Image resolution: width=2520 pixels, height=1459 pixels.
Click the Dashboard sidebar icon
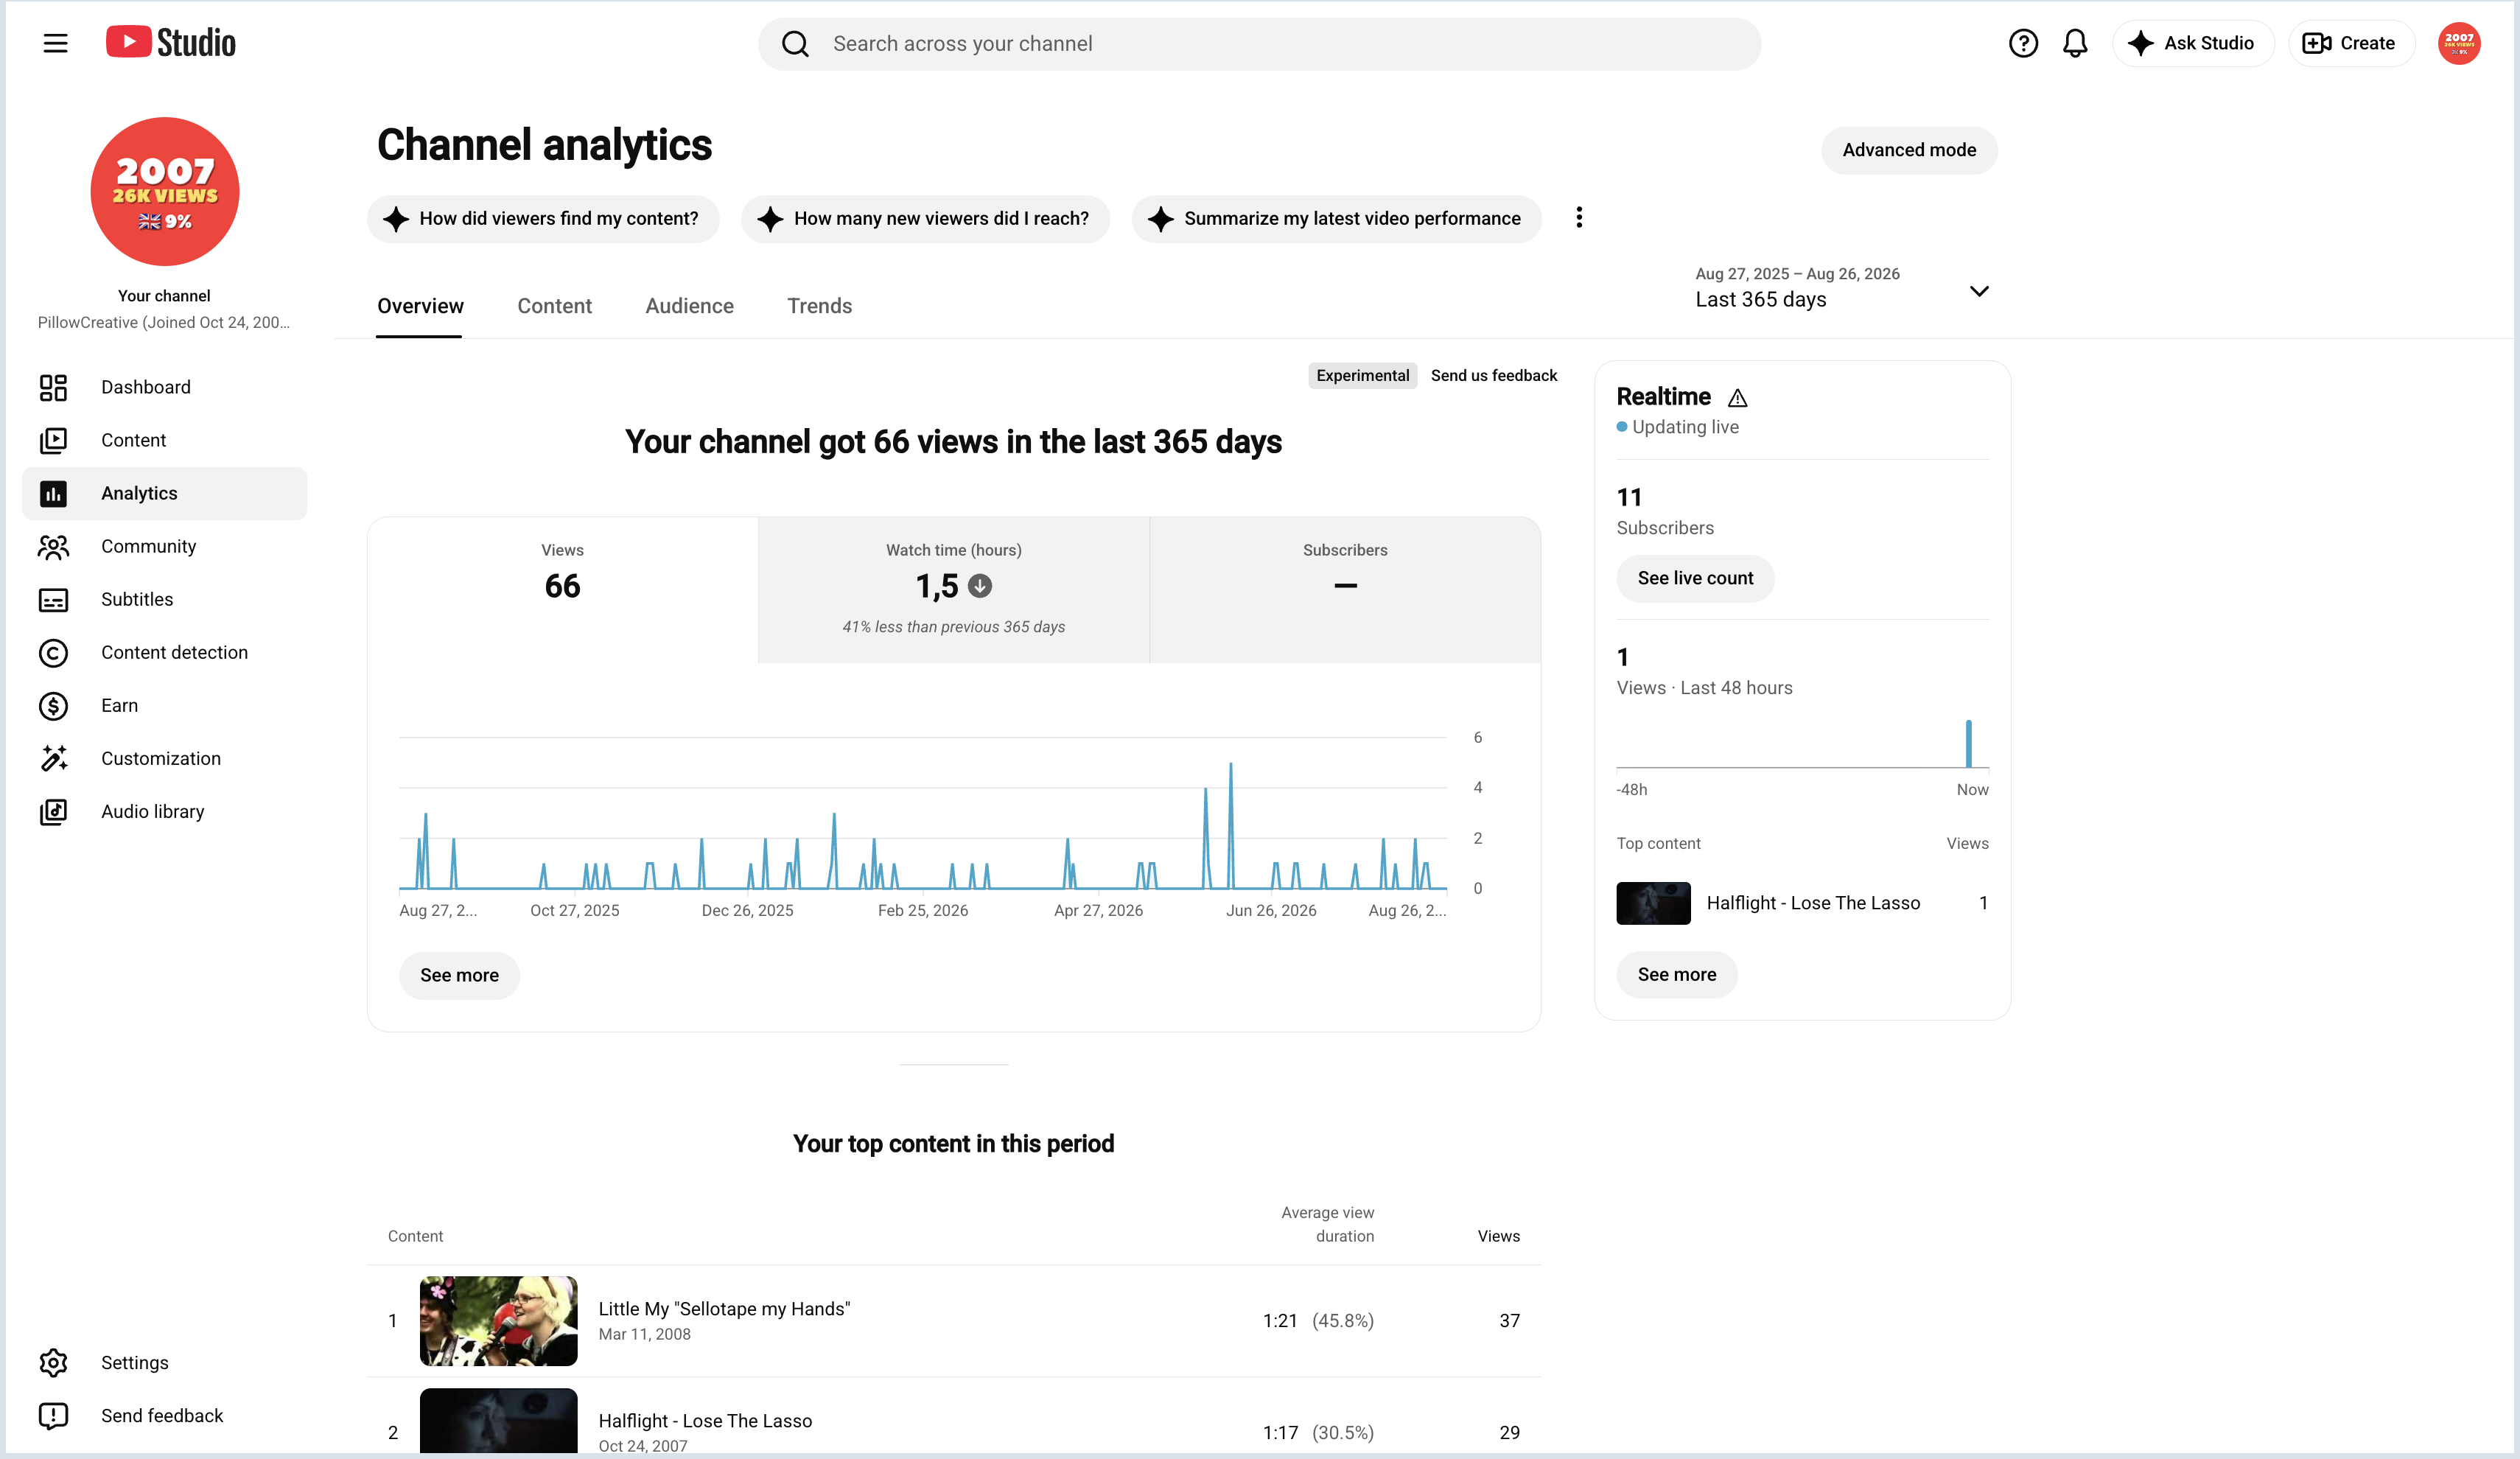[x=53, y=387]
